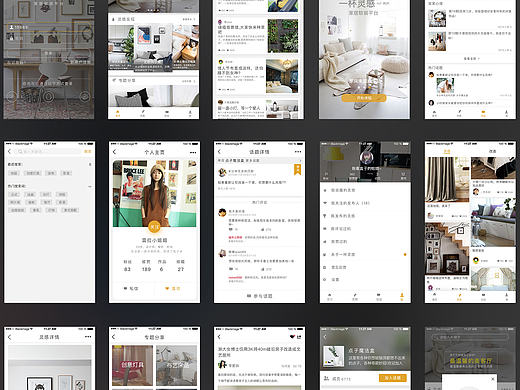Tap pencil tab icon on account screen
Viewport: 520px width, 390px height.
point(355,296)
